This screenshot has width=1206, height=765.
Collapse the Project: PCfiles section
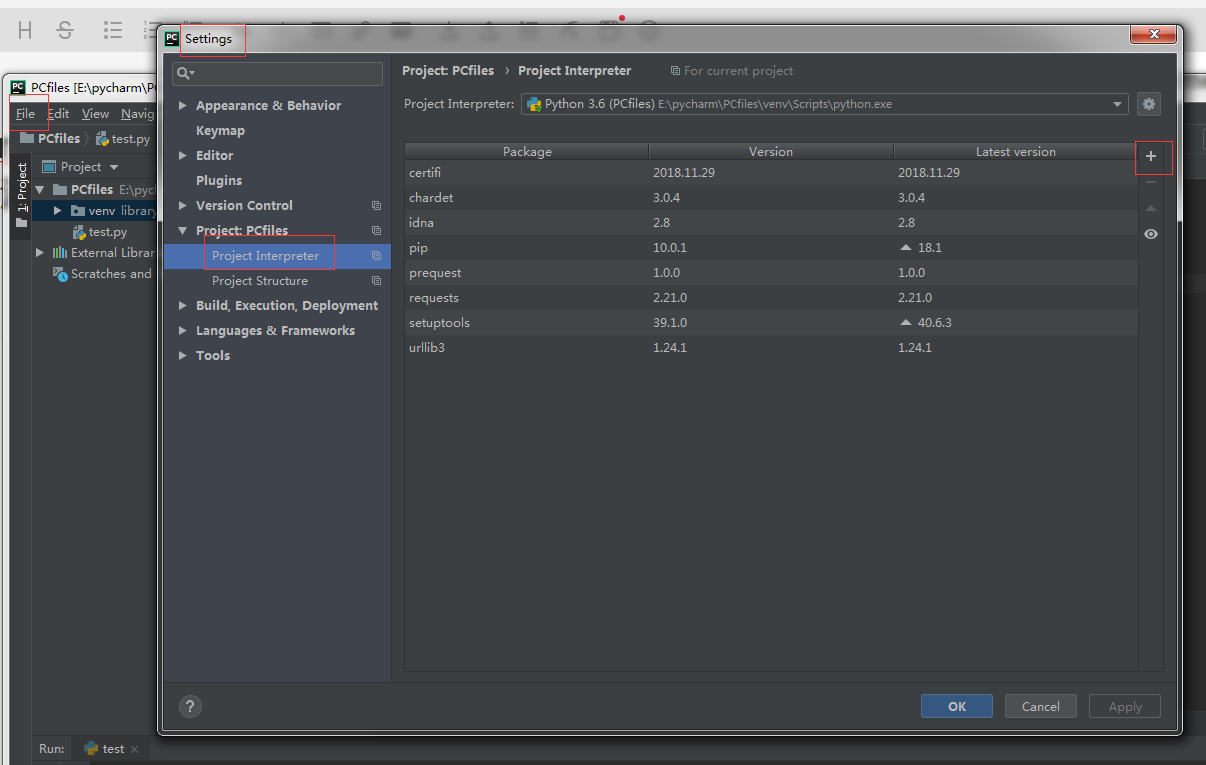(183, 230)
